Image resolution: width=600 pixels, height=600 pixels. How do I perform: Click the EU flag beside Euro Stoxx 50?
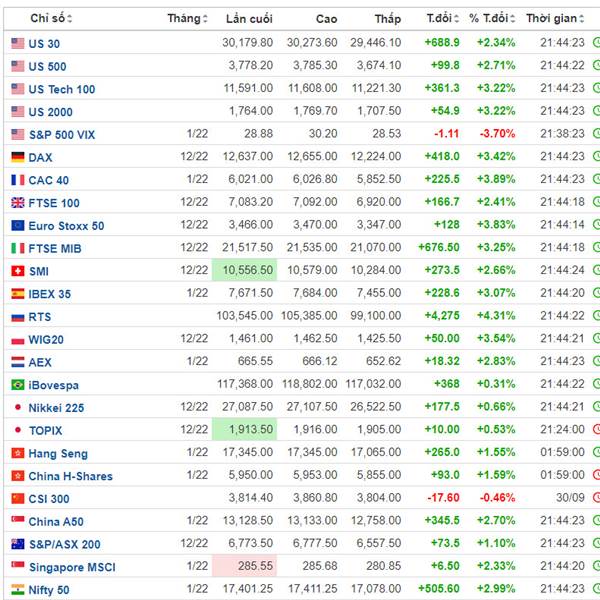[x=18, y=225]
